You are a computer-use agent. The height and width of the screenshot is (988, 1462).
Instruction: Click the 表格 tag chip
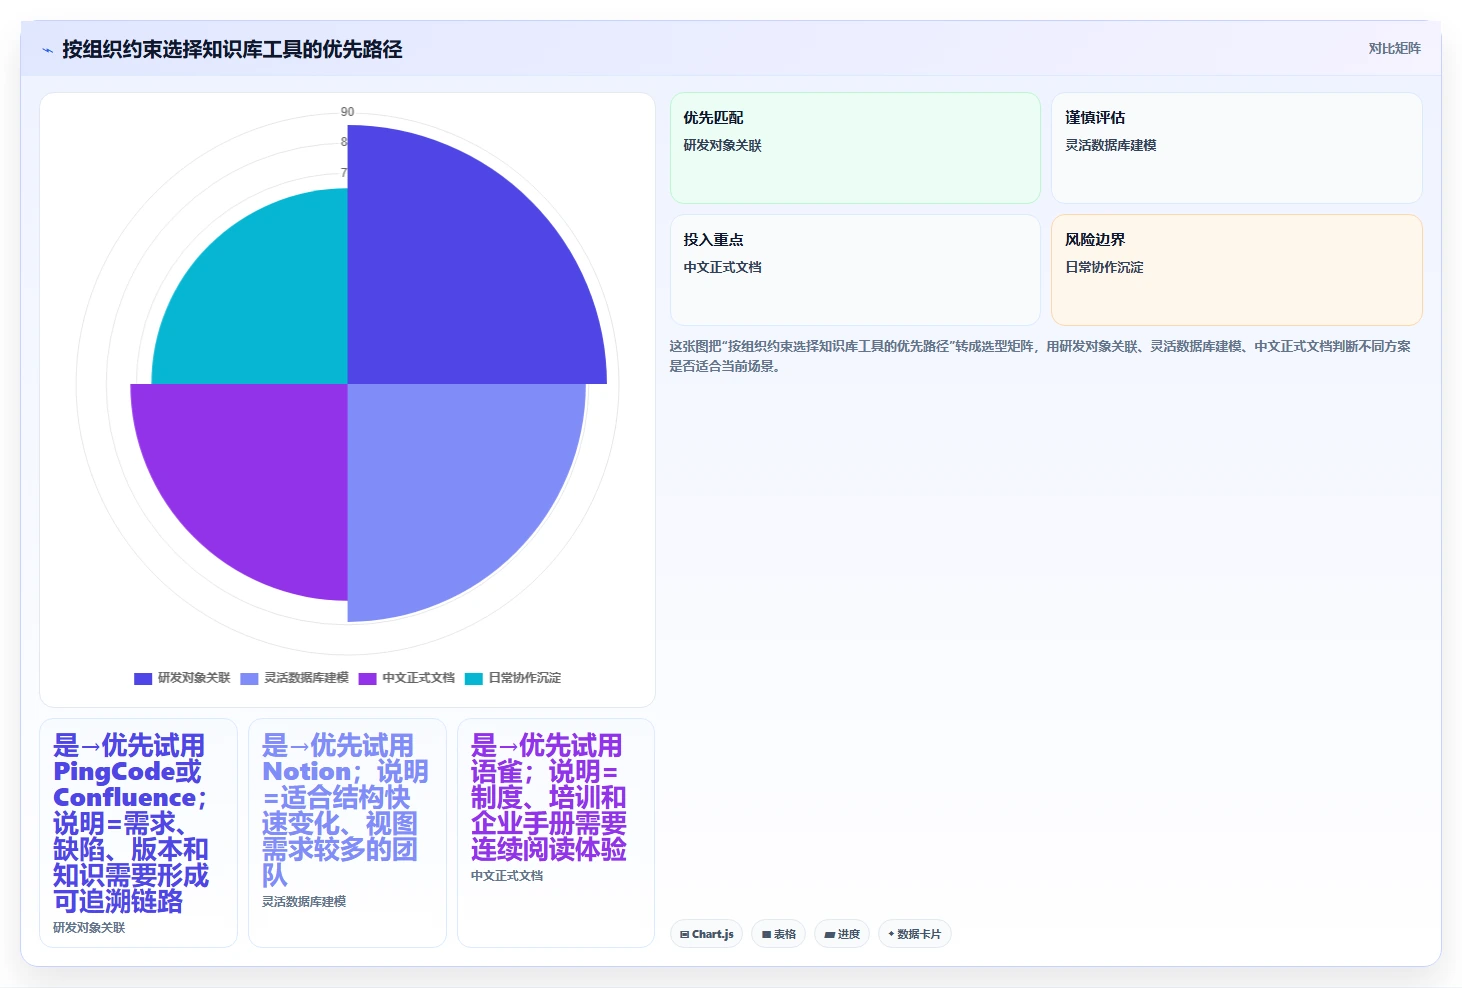pyautogui.click(x=778, y=934)
